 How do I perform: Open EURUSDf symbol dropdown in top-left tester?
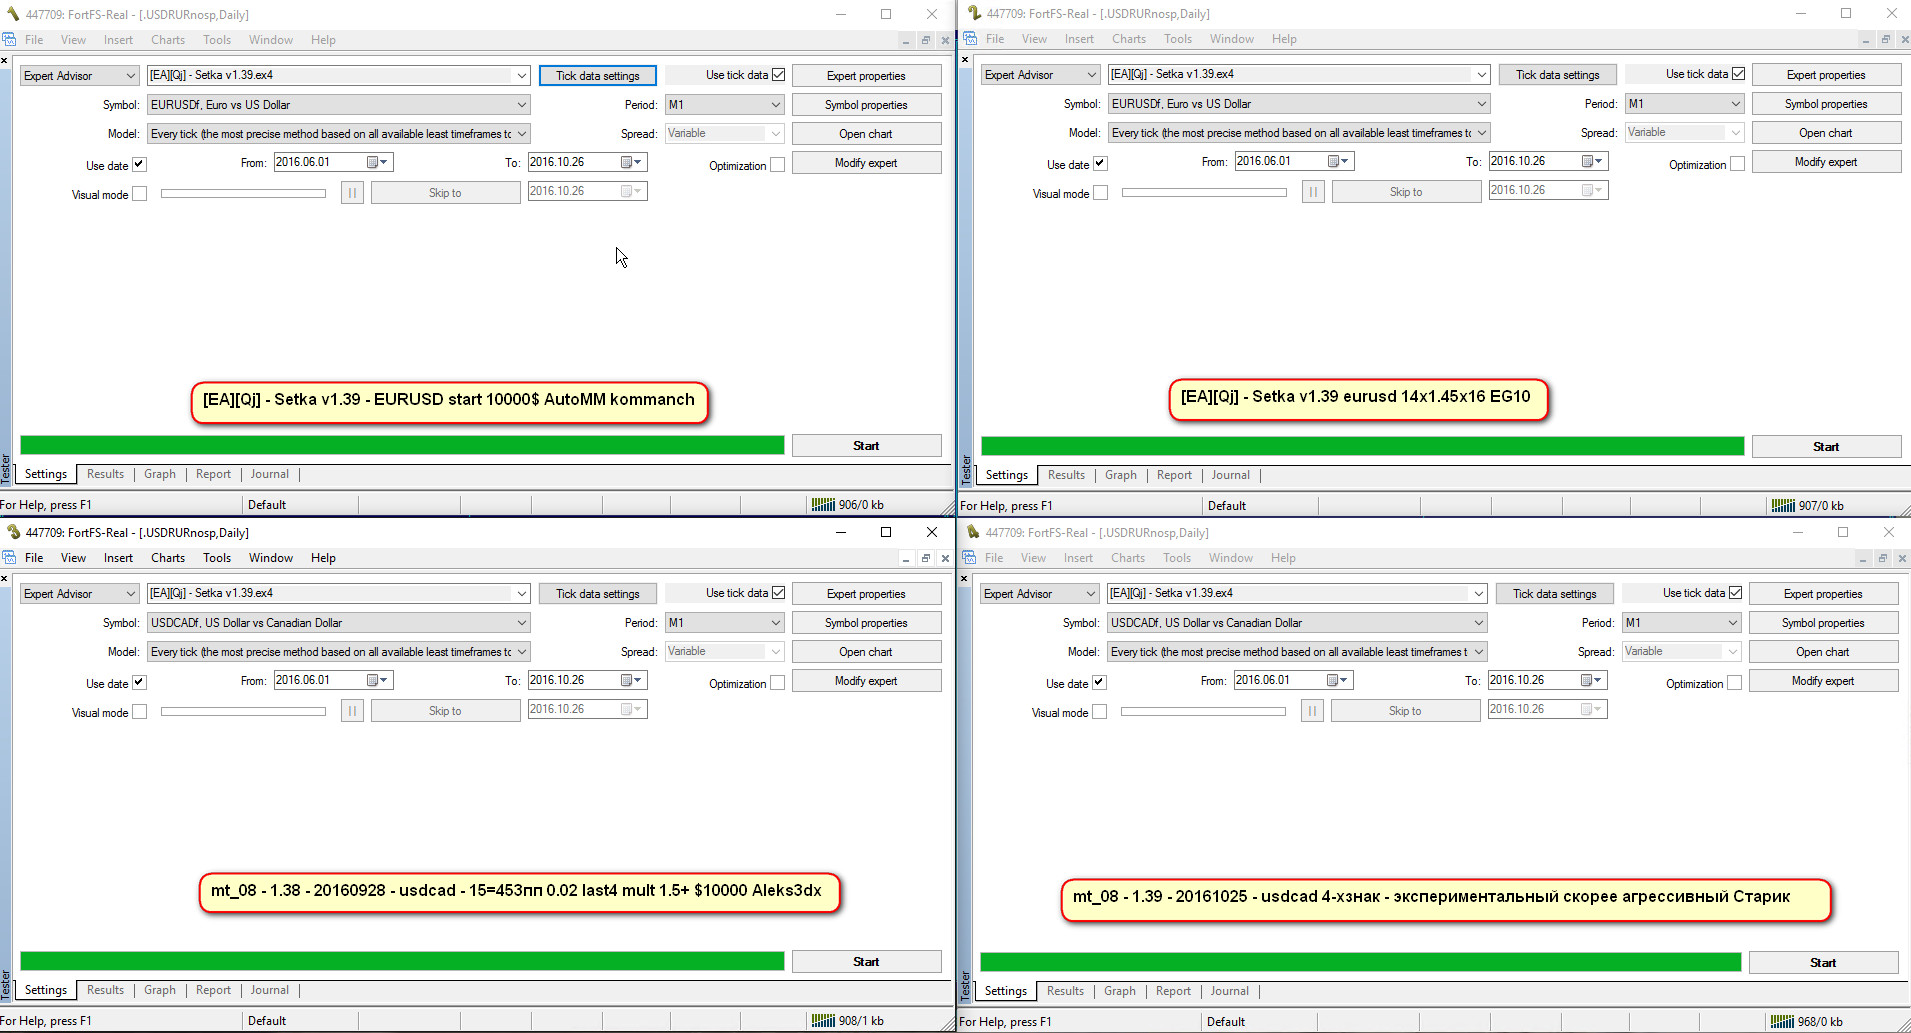tap(338, 105)
